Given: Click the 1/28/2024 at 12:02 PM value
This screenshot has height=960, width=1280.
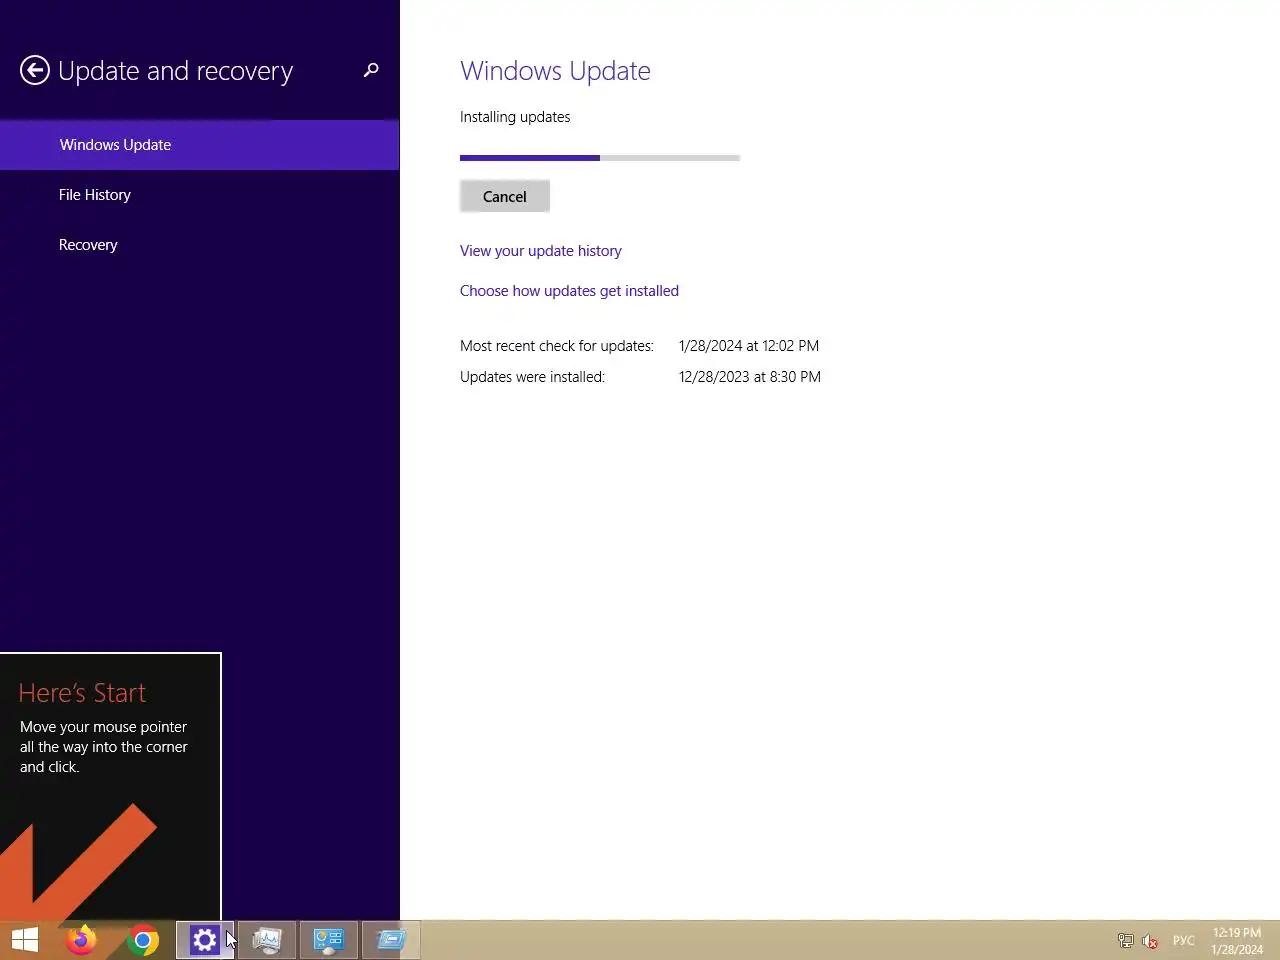Looking at the screenshot, I should tap(749, 346).
